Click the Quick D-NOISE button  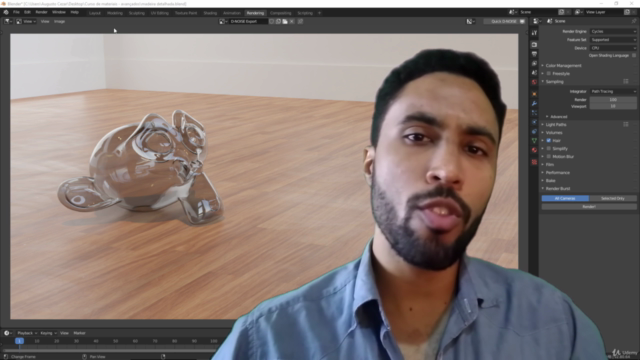(504, 21)
